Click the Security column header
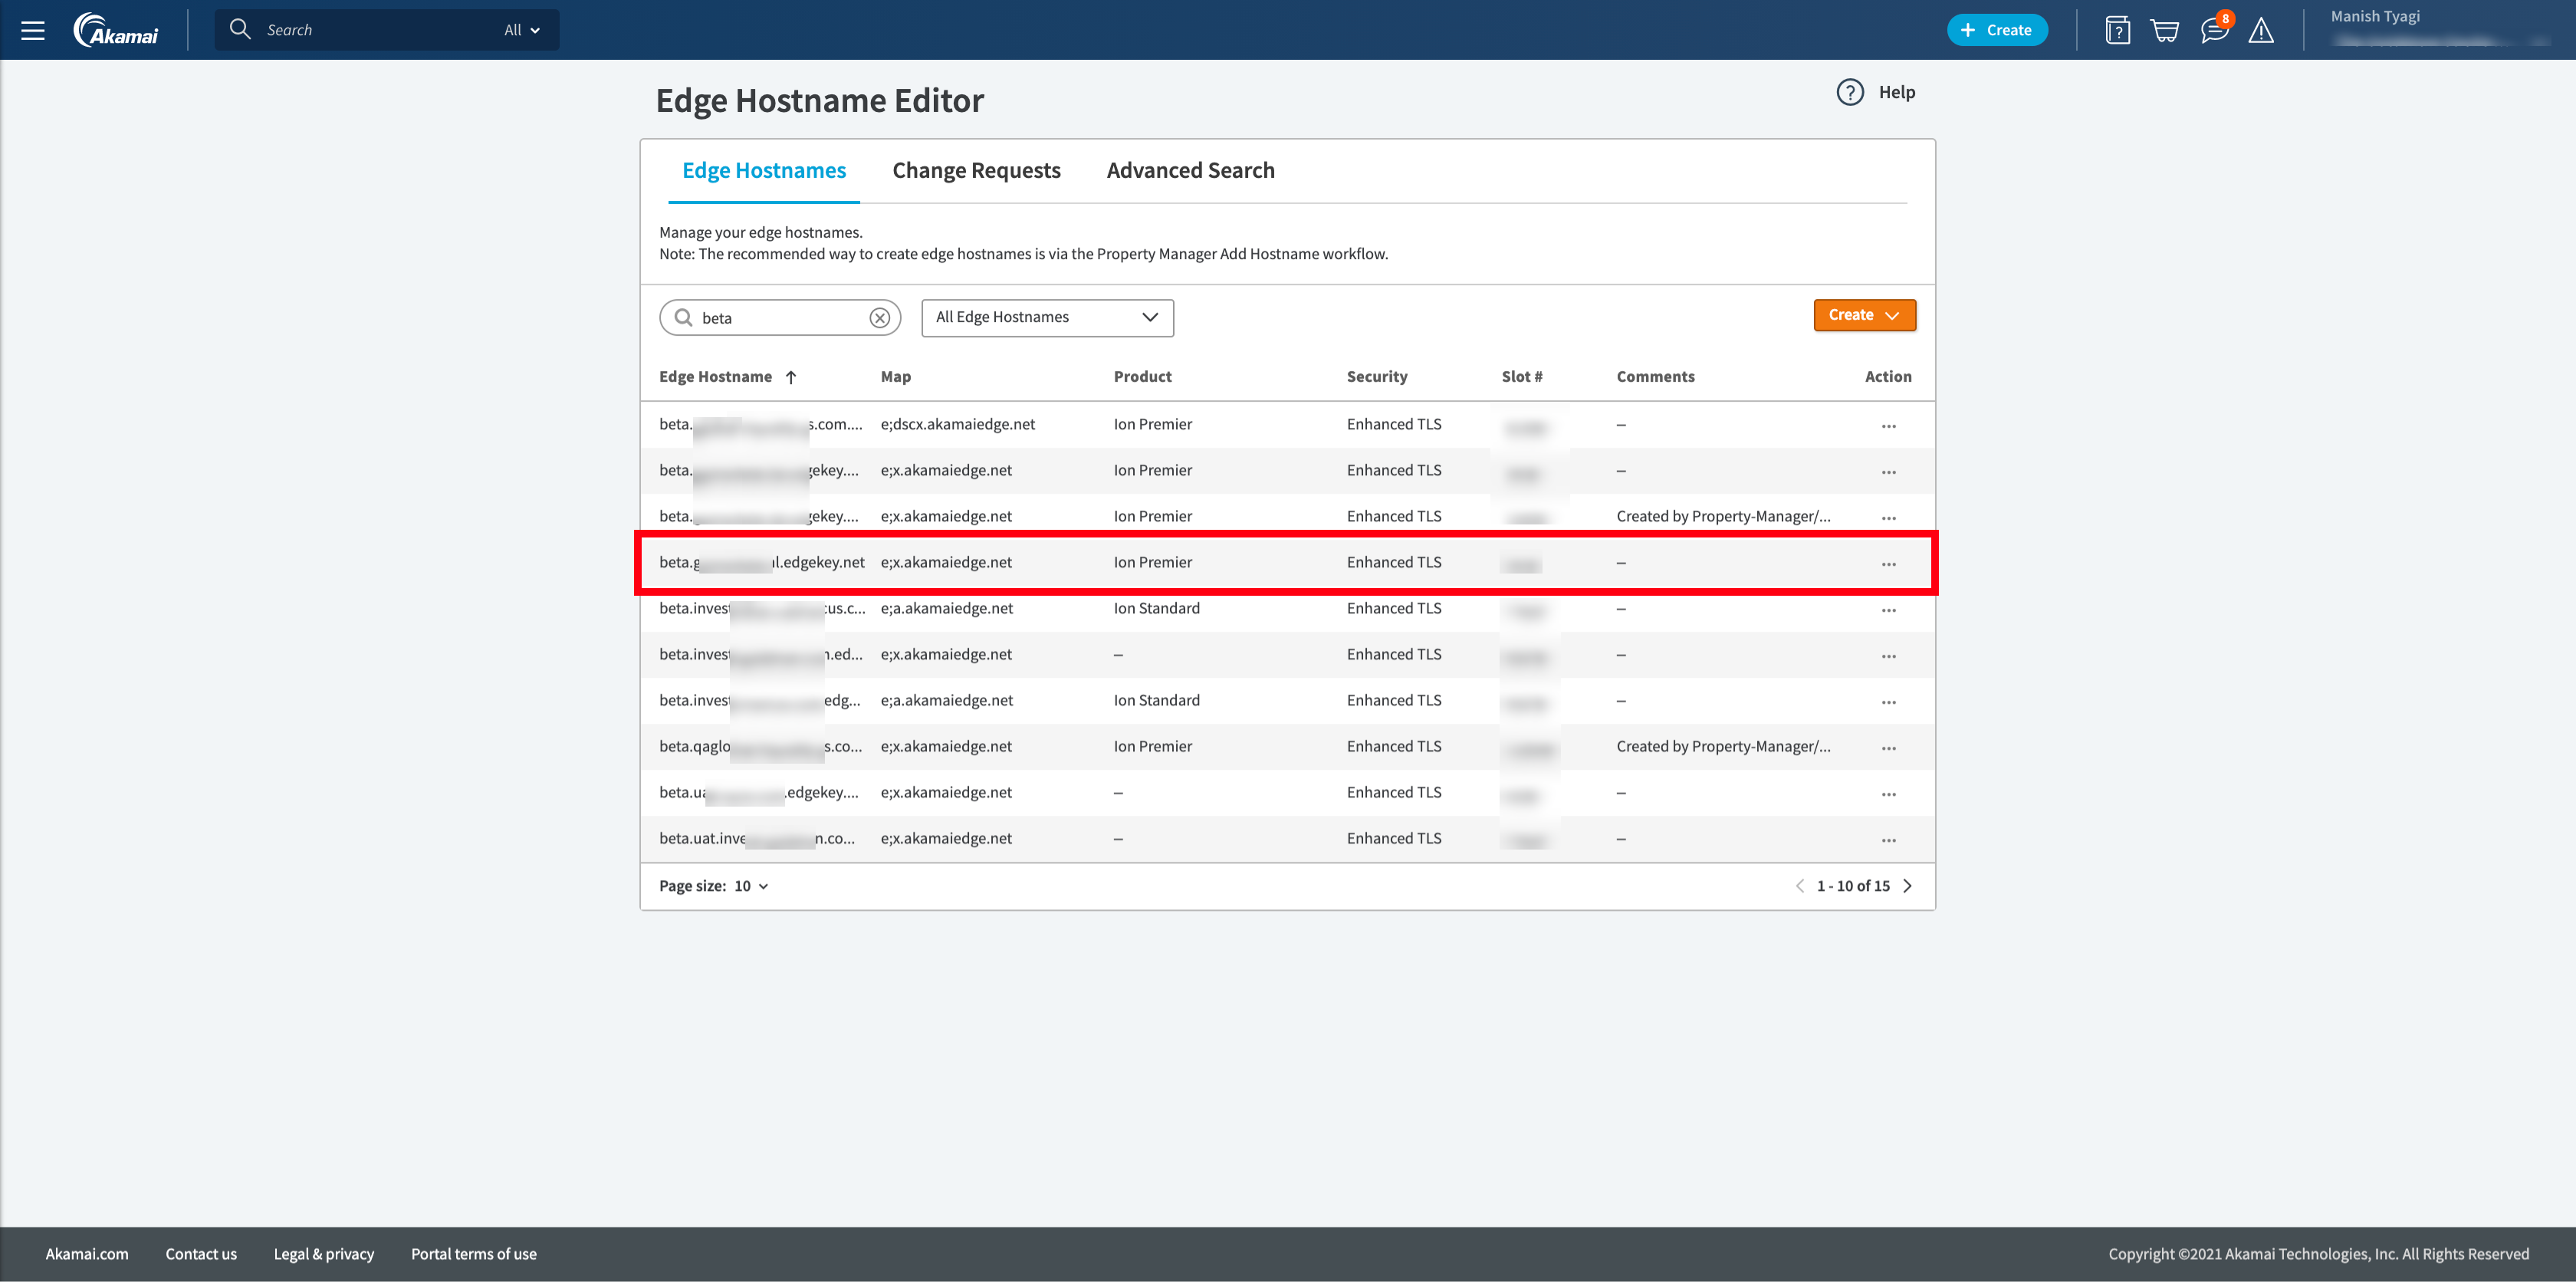Screen dimensions: 2576x1282 [x=1376, y=377]
